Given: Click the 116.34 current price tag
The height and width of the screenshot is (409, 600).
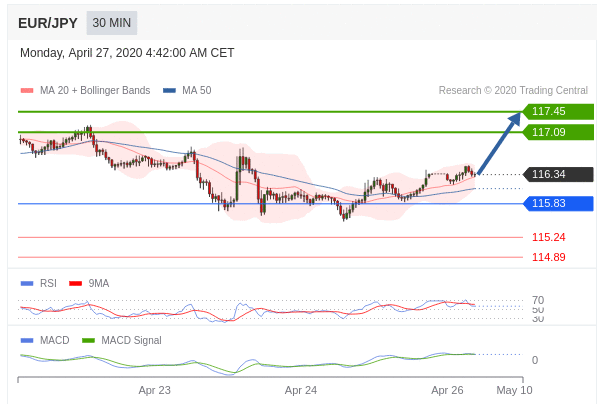Looking at the screenshot, I should tap(558, 174).
